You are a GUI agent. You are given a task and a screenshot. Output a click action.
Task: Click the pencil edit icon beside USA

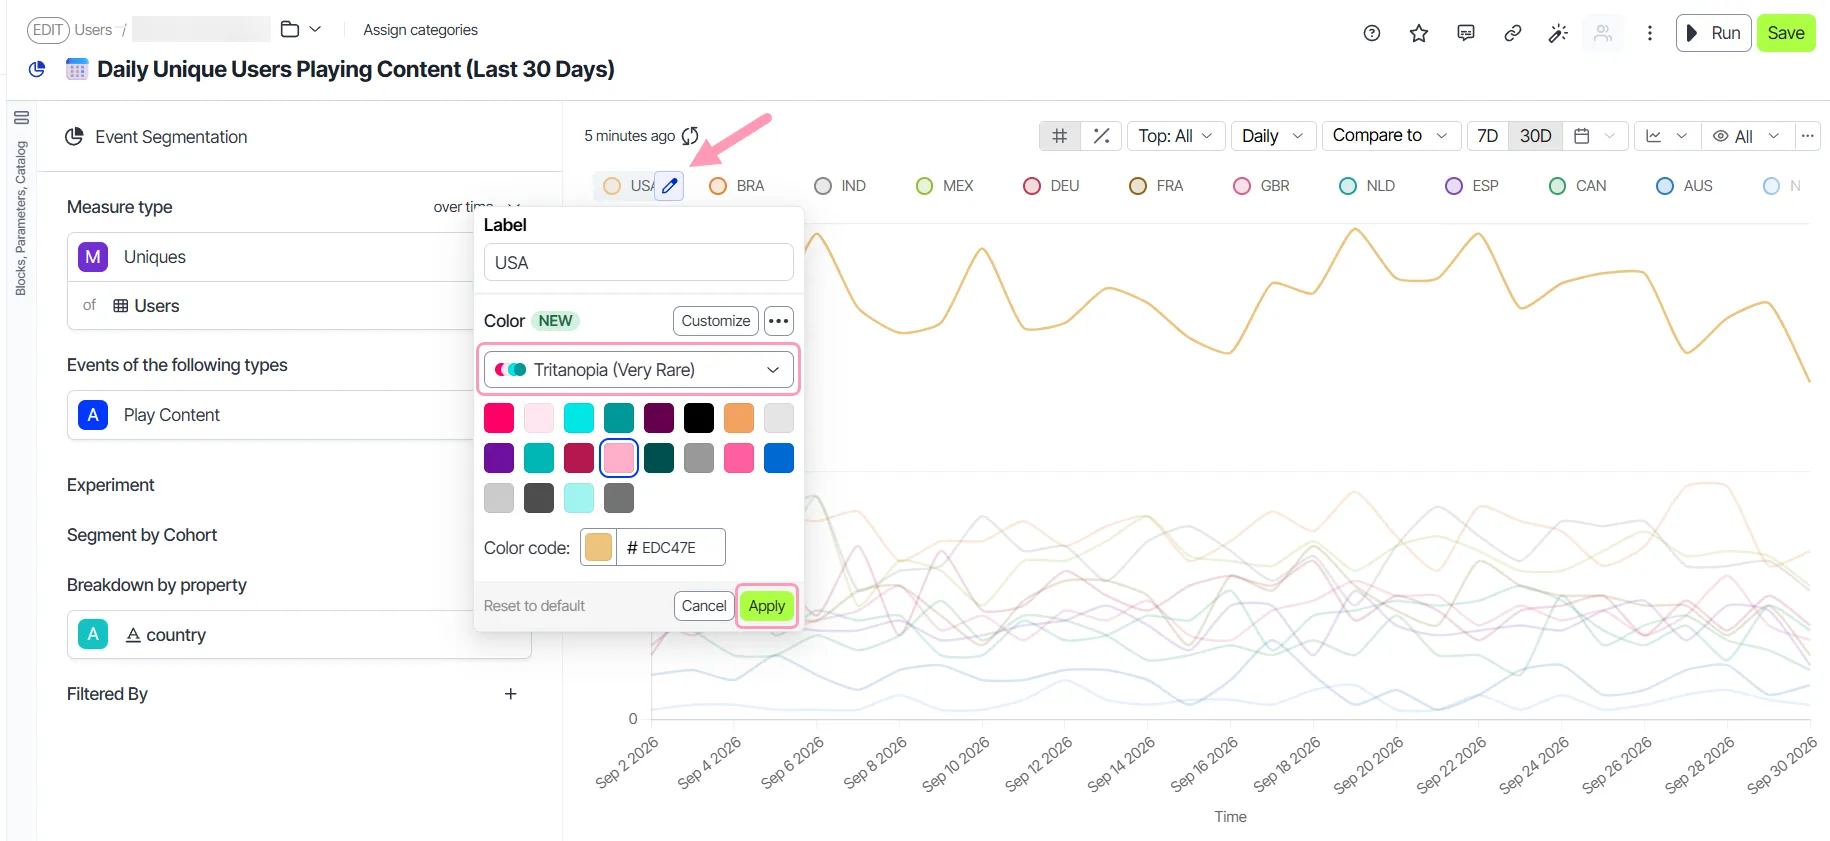(x=670, y=186)
